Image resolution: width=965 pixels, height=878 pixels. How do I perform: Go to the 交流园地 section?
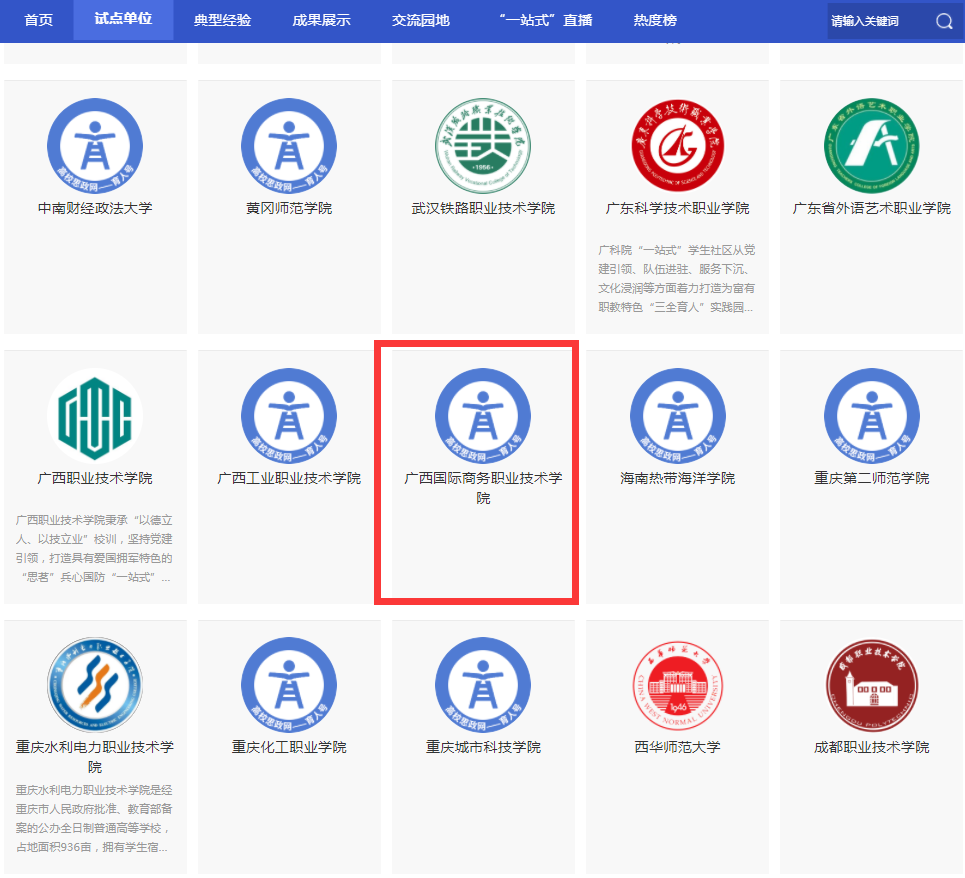click(420, 20)
